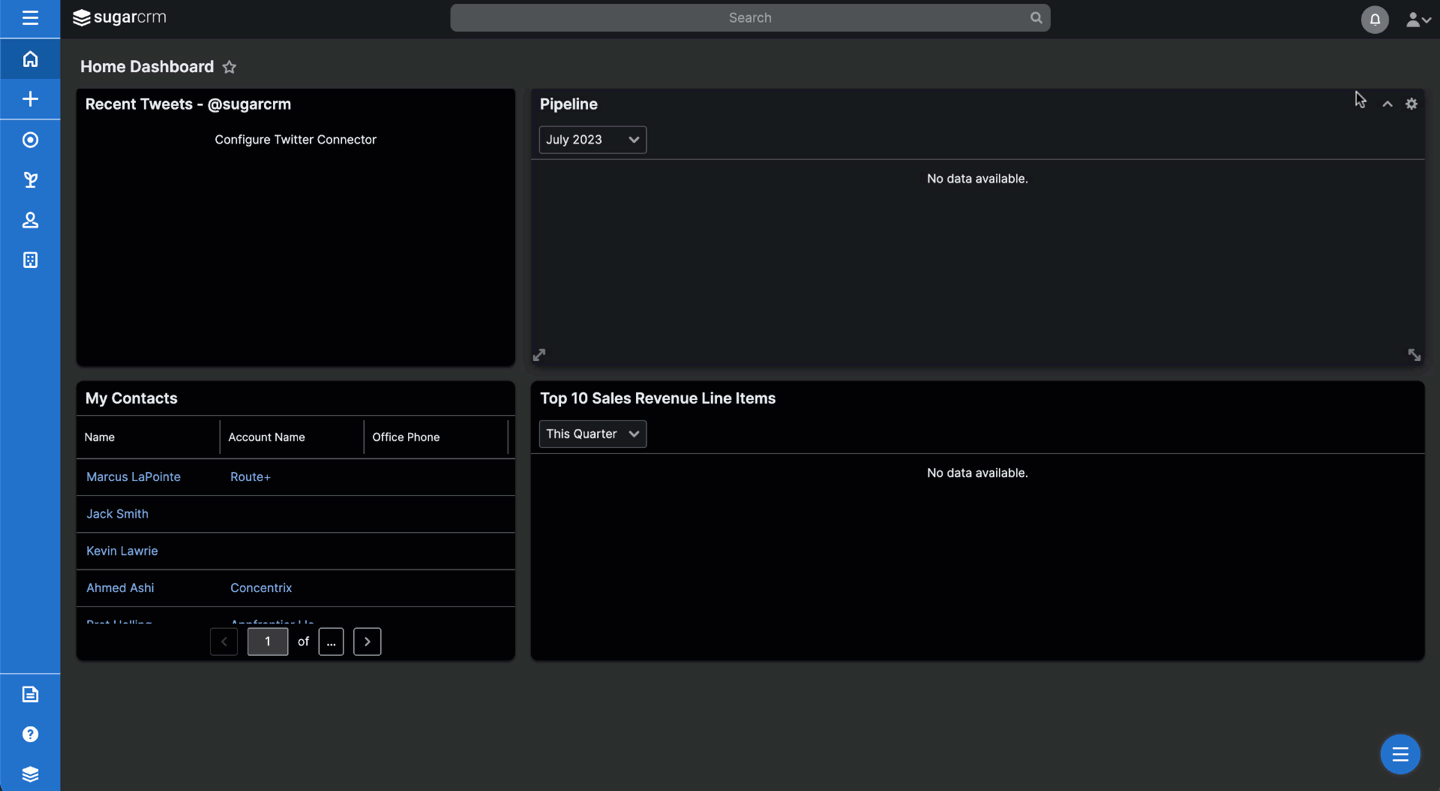
Task: Open the Concentrix account
Action: click(x=261, y=588)
